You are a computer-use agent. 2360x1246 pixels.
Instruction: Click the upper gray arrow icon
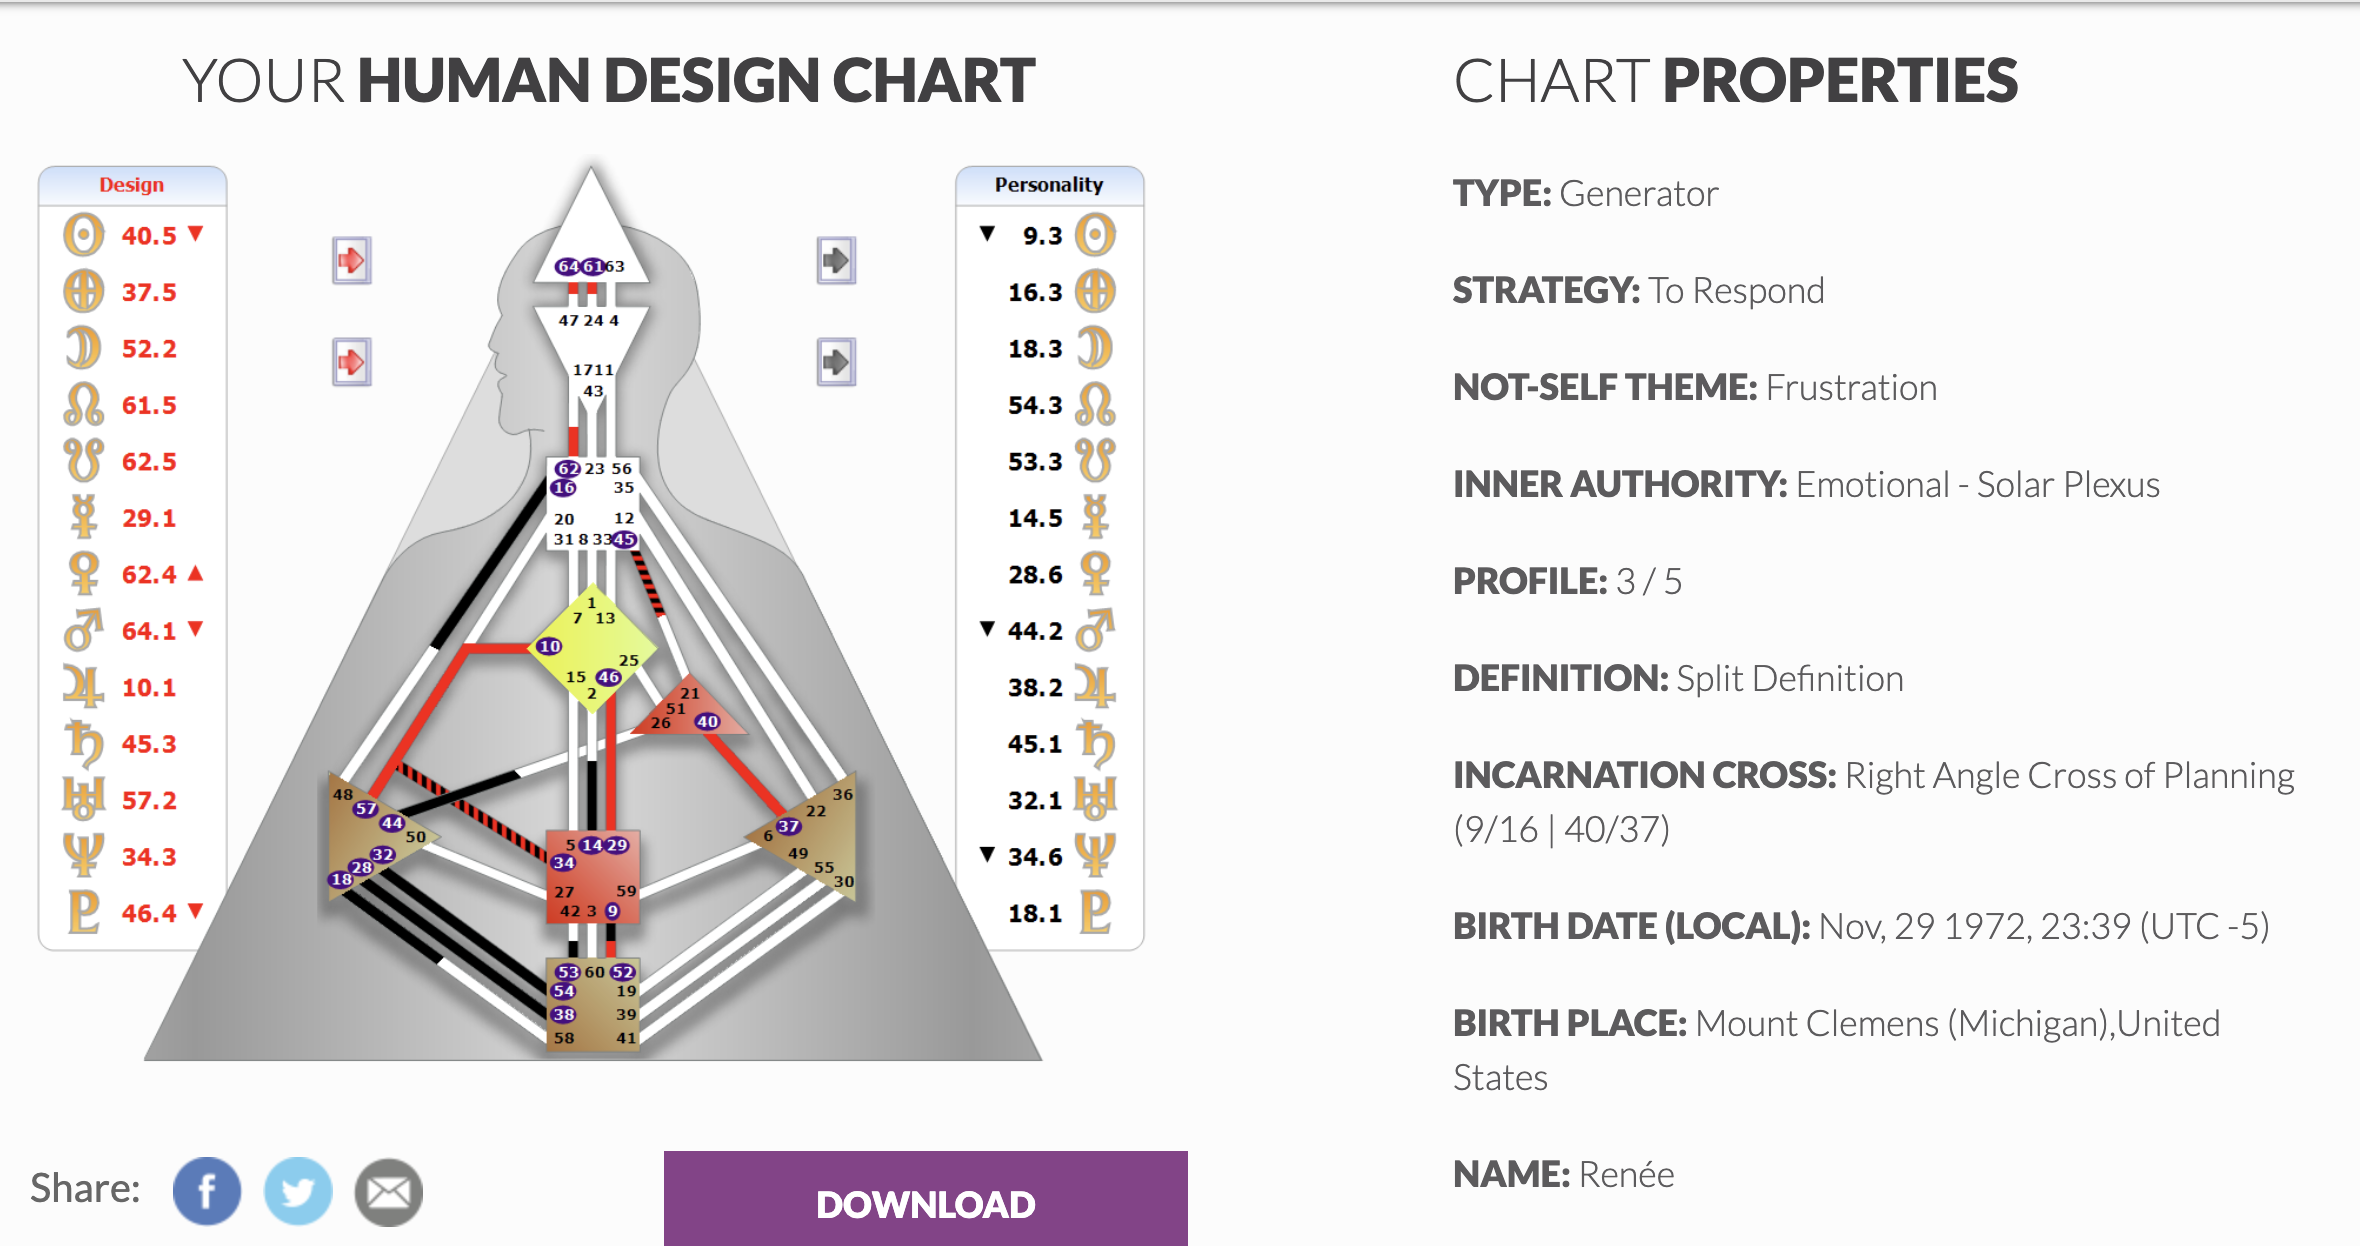835,261
